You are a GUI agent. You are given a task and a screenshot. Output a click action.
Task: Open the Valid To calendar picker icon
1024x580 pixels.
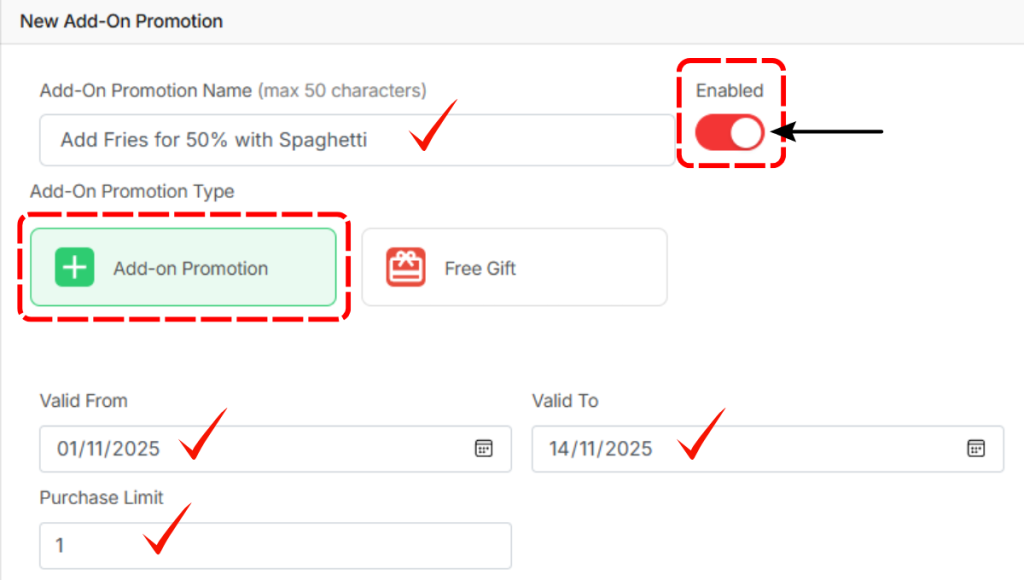(976, 448)
